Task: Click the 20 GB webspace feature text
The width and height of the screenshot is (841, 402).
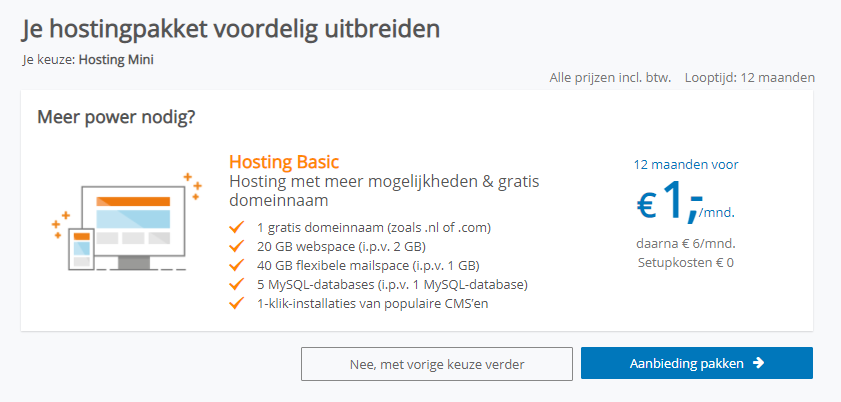Action: [x=341, y=246]
